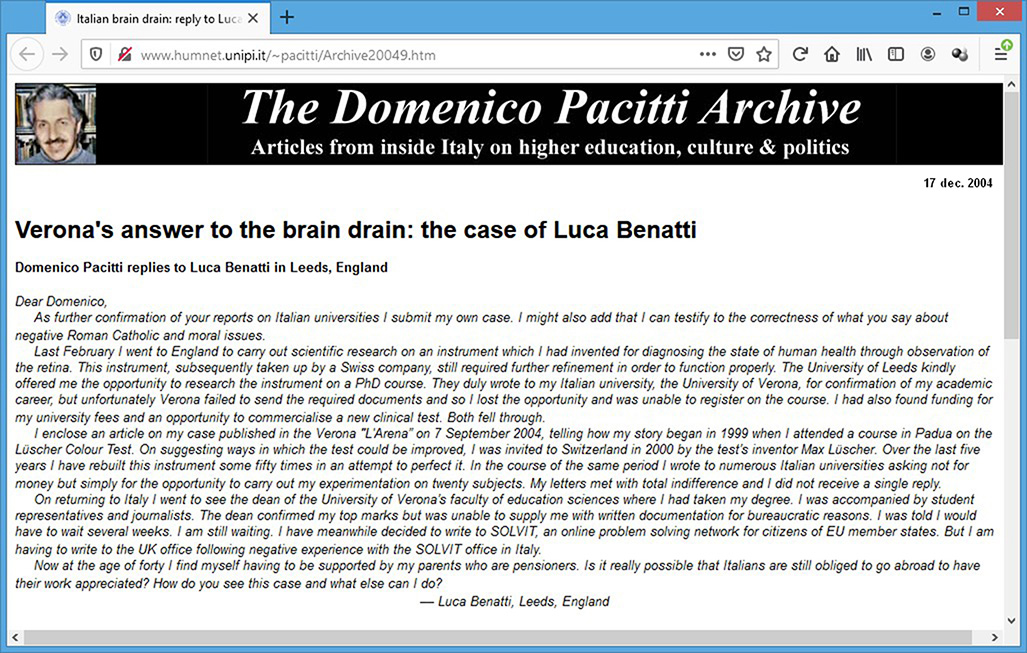The width and height of the screenshot is (1027, 653).
Task: Show insecure connection padlock details
Action: pos(123,55)
